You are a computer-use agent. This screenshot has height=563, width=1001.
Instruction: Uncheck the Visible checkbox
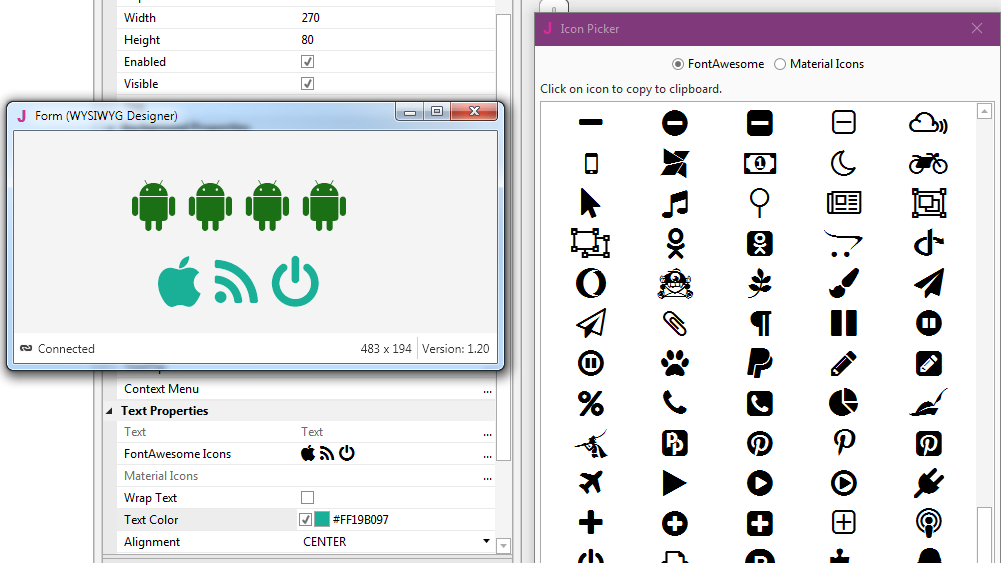coord(307,84)
